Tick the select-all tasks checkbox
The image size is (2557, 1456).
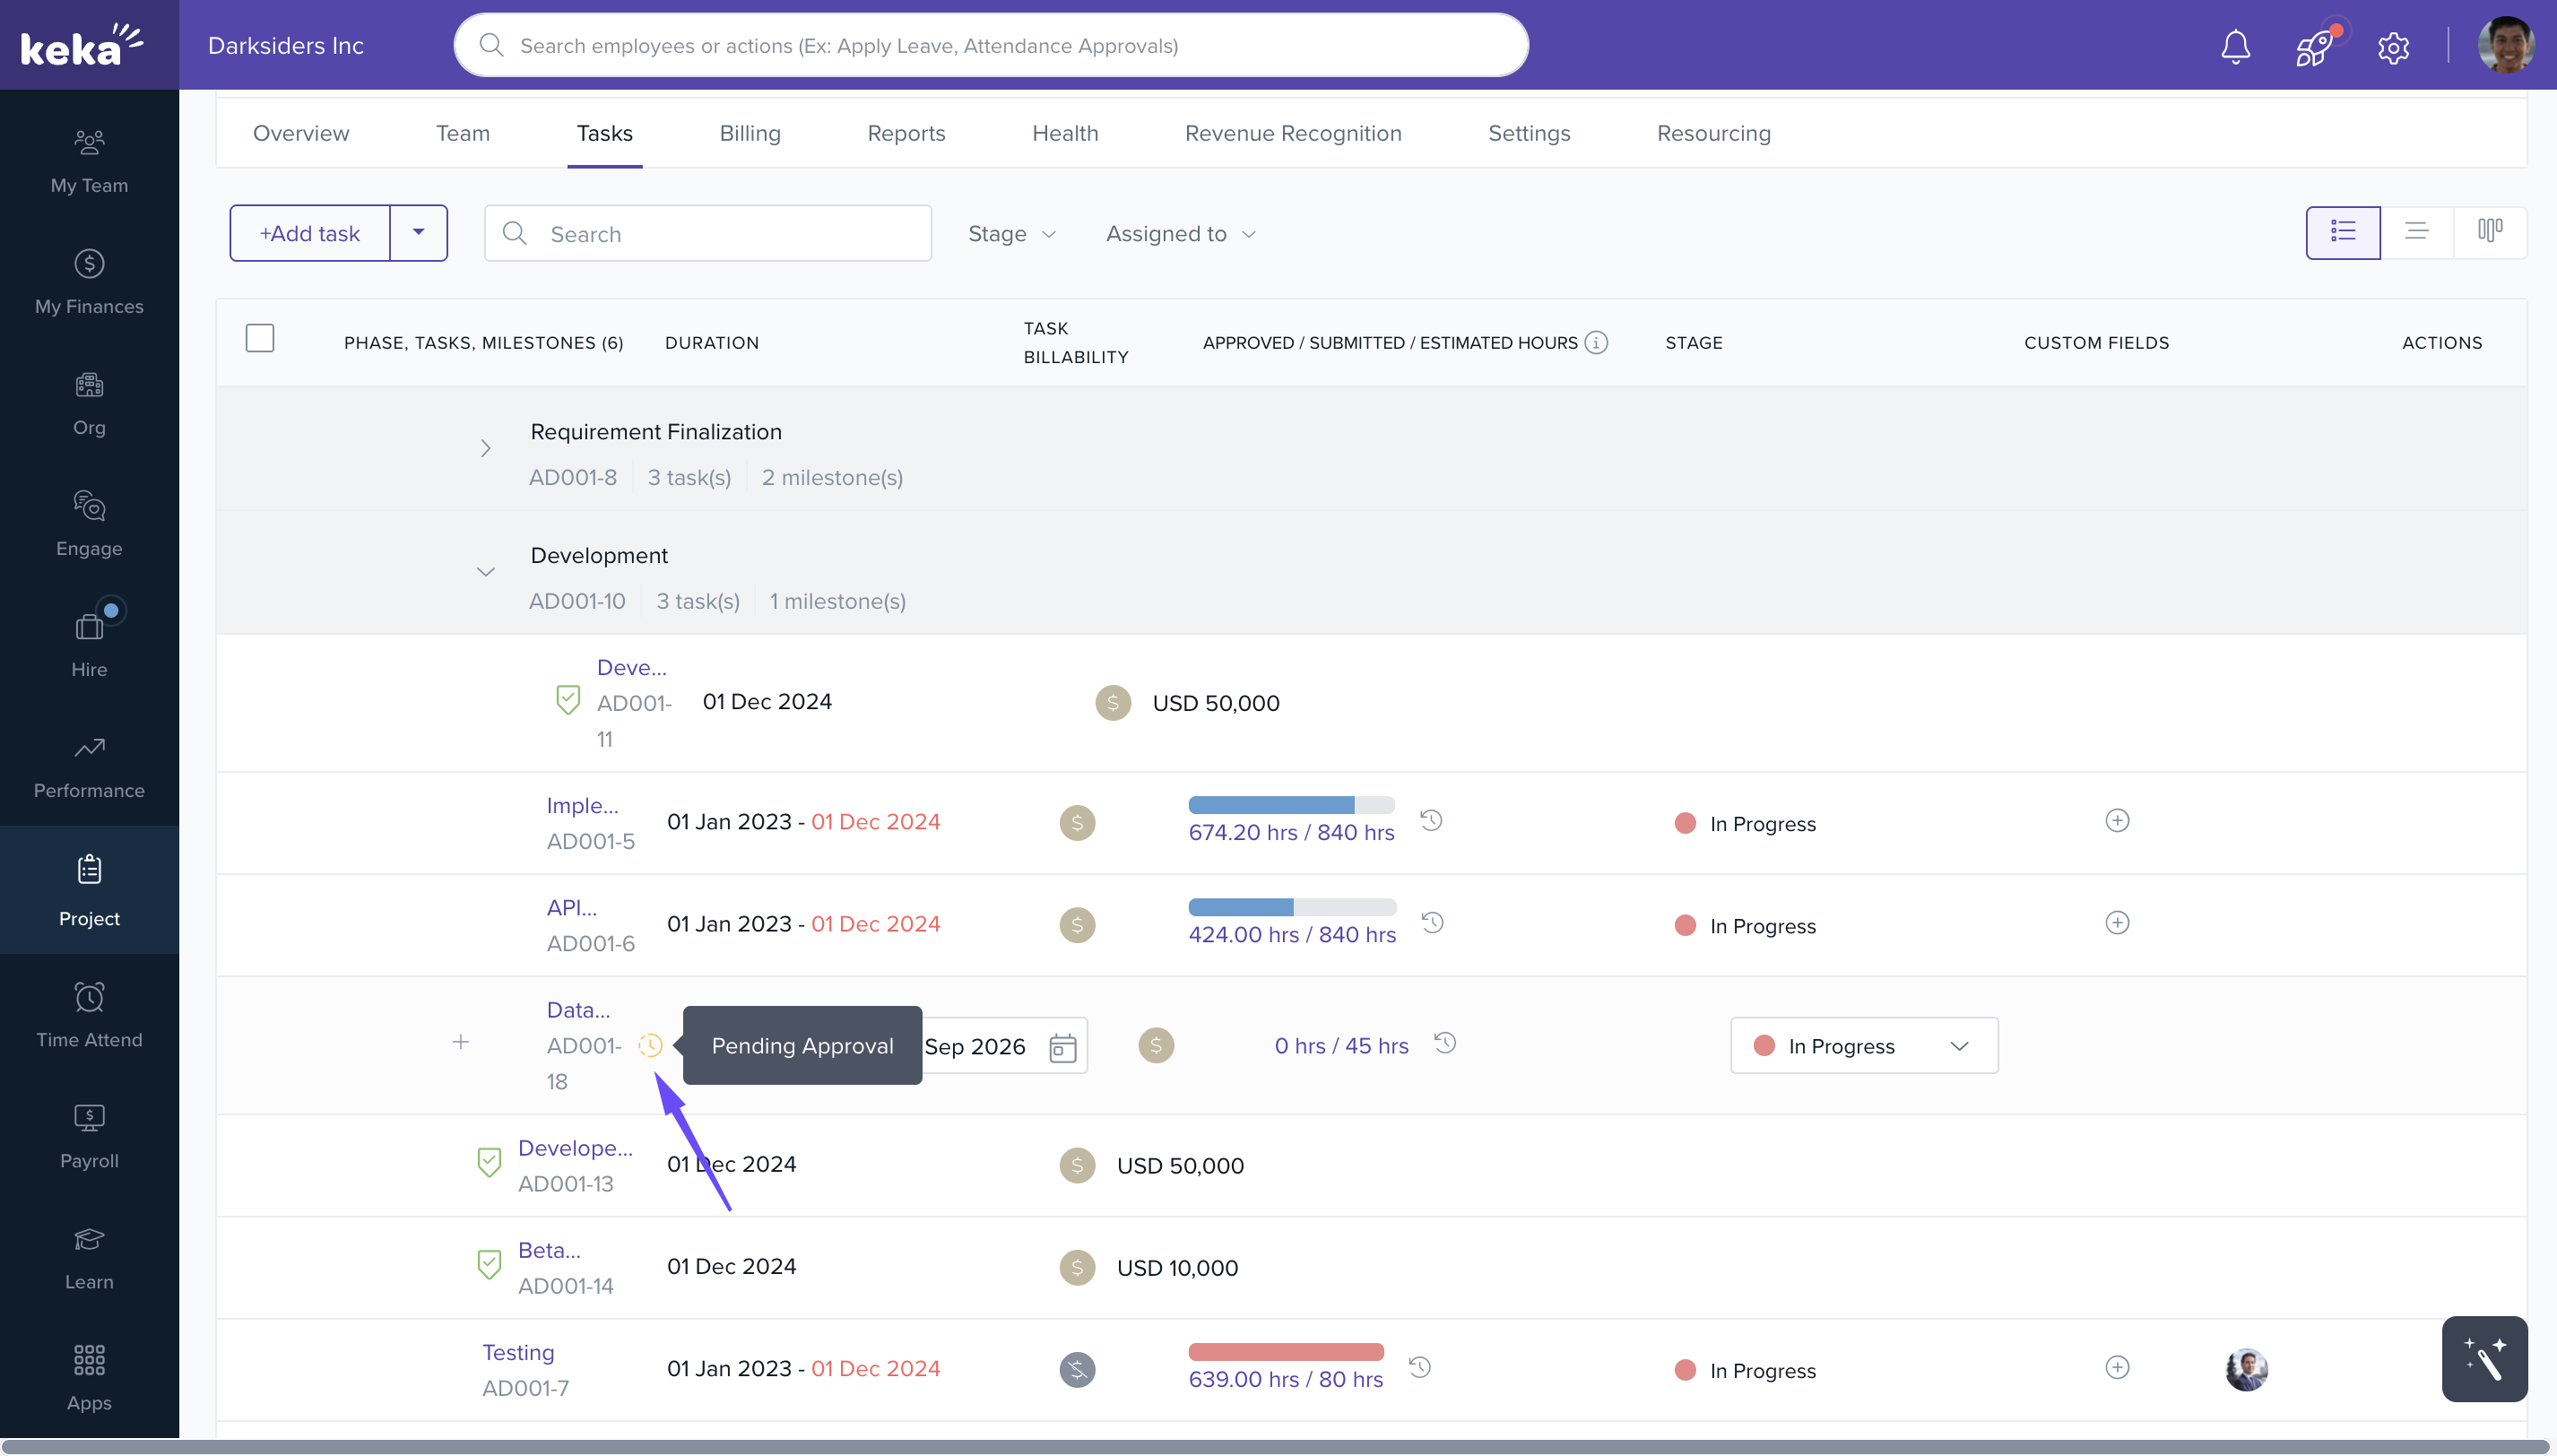(260, 339)
